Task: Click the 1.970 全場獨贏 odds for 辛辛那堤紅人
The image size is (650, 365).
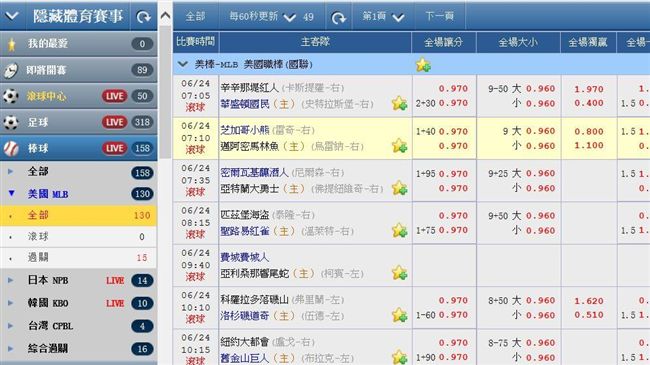Action: point(589,89)
